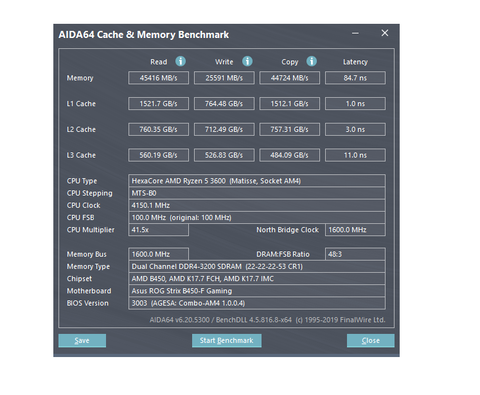Screen dimensions: 480x395
Task: Click the L3 Cache row label
Action: tap(81, 155)
